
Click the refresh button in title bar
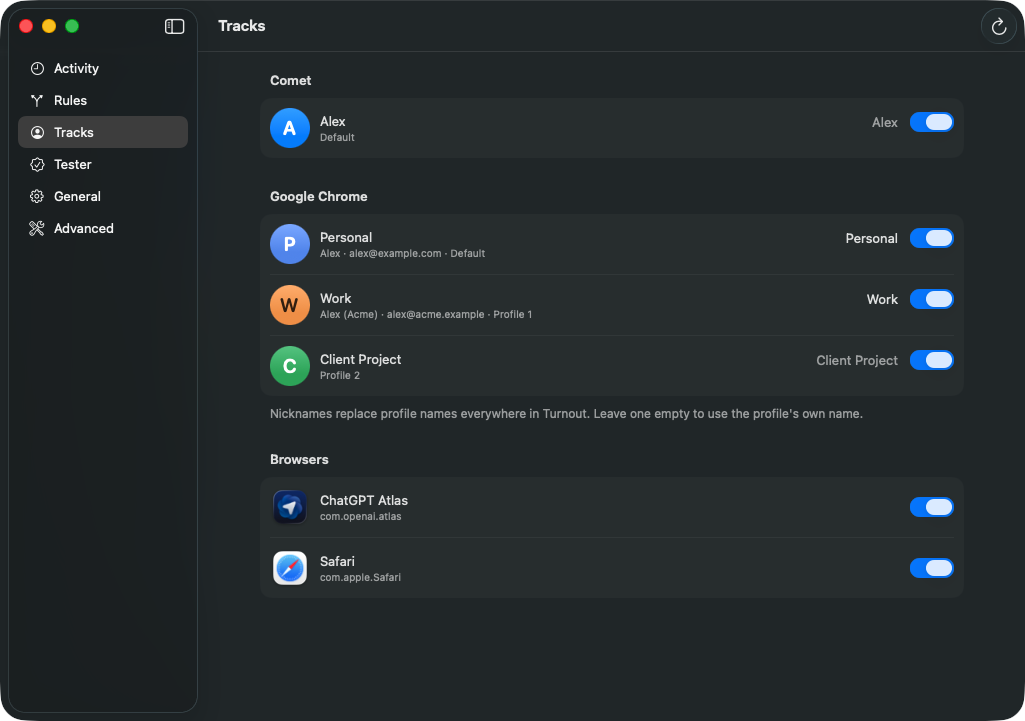click(x=998, y=26)
